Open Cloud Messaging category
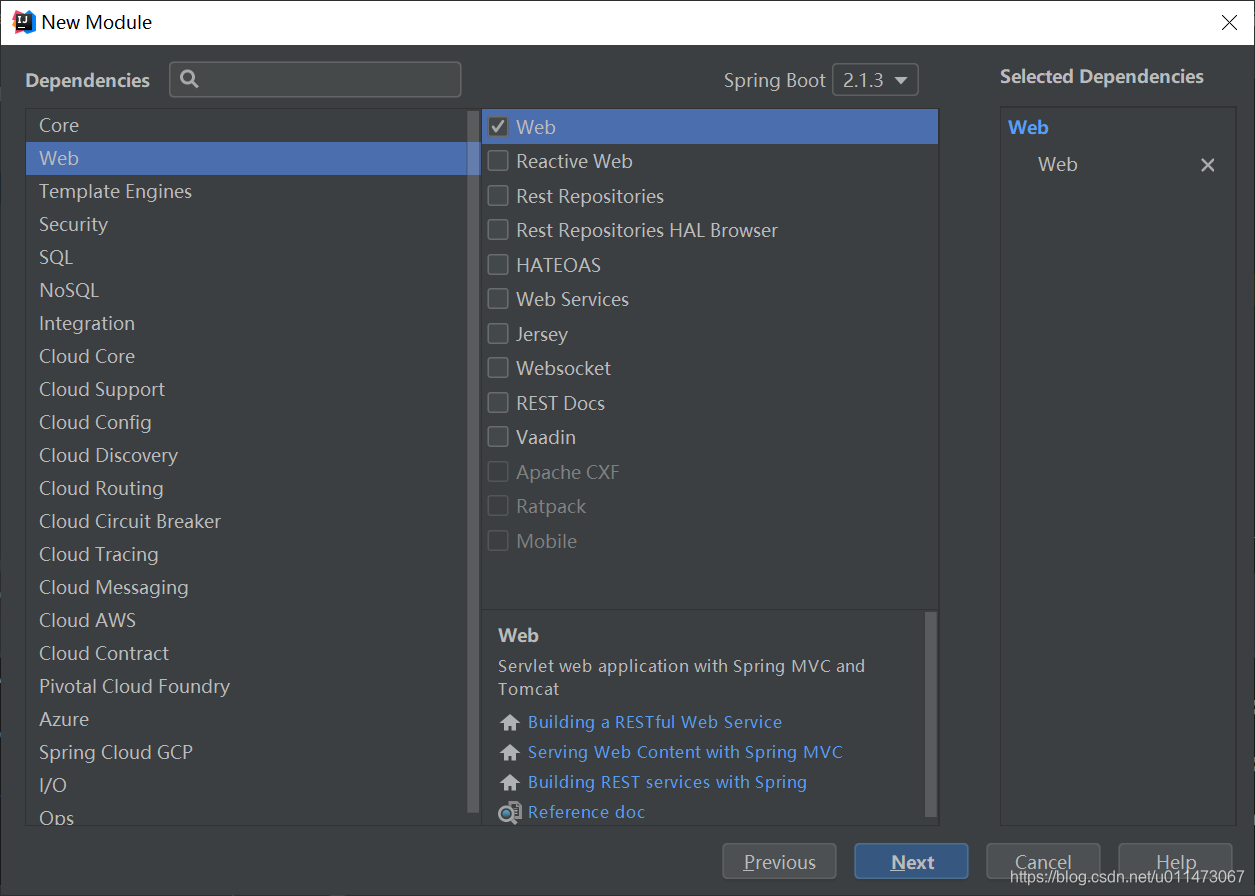The width and height of the screenshot is (1255, 896). [247, 587]
